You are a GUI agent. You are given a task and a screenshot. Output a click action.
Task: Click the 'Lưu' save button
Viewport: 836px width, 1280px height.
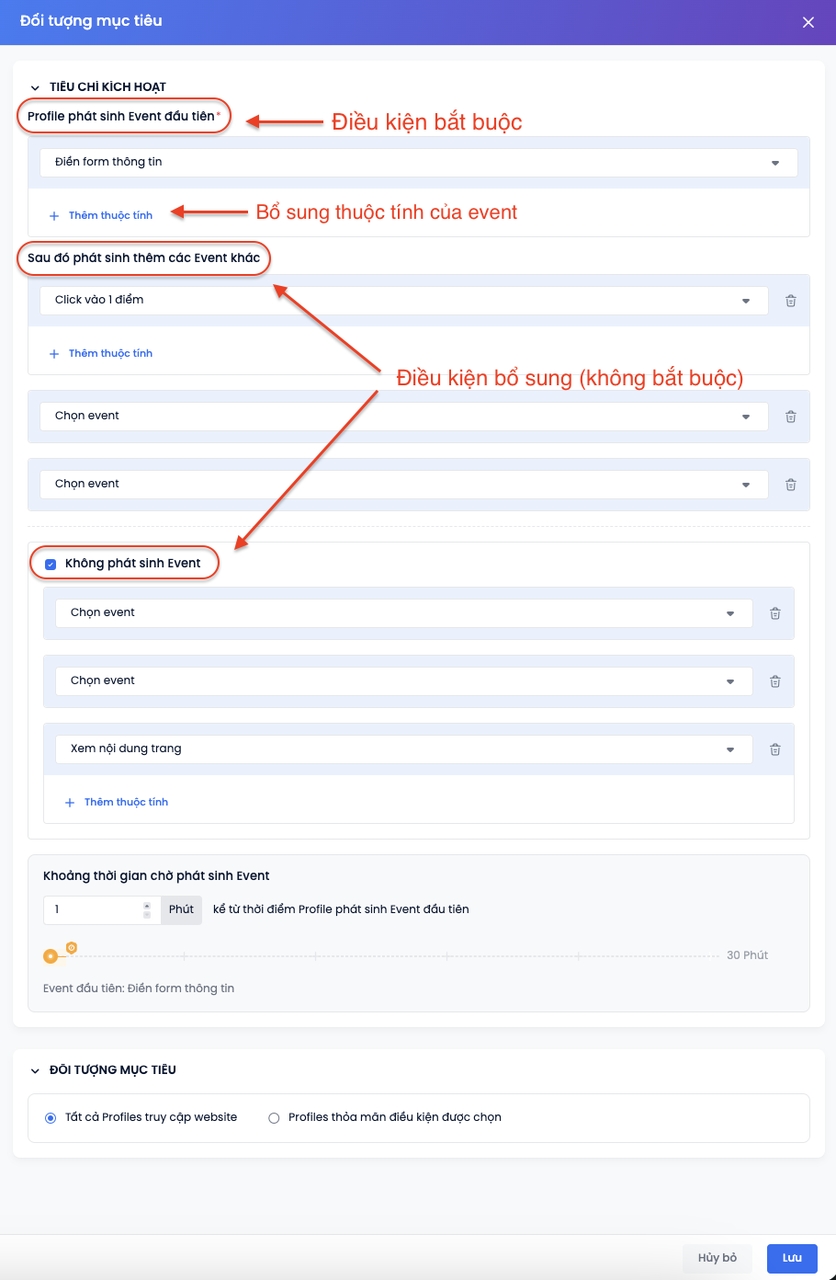pos(792,1258)
